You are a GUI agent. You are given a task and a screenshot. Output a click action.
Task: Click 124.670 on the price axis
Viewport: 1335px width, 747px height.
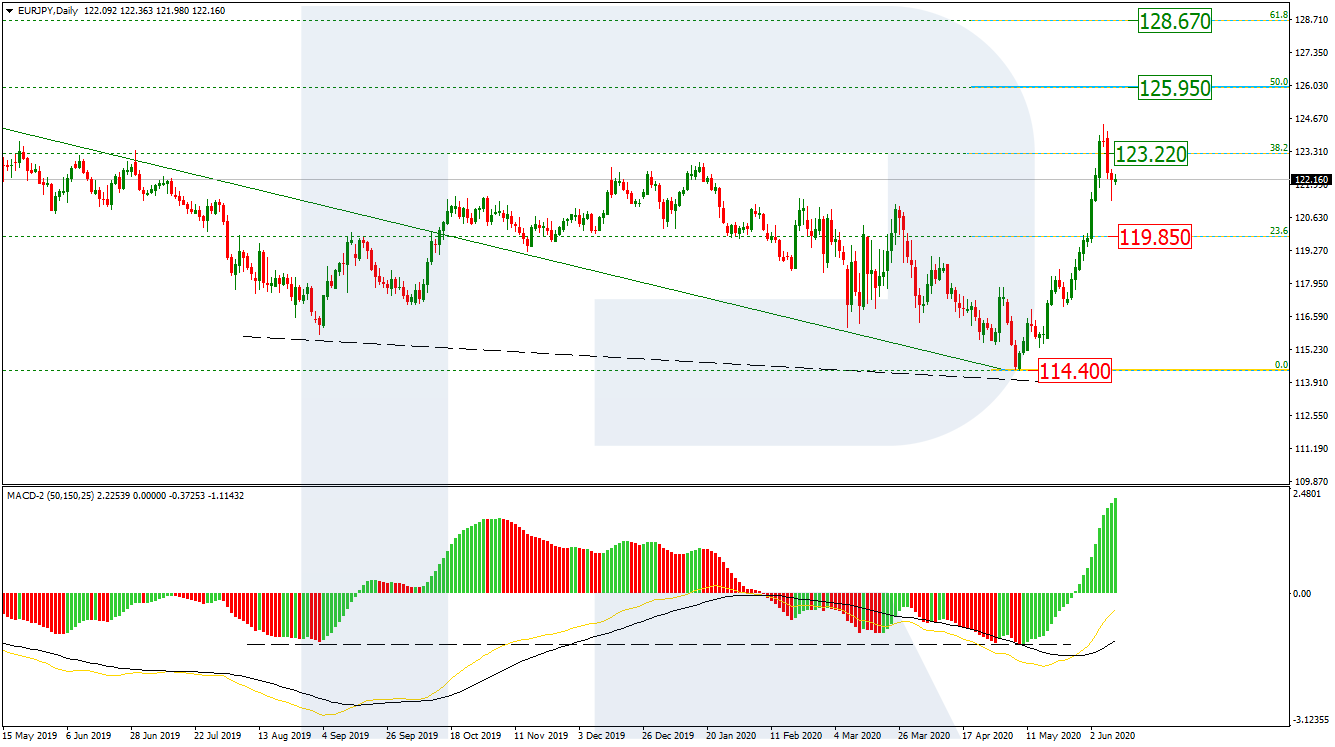point(1310,119)
